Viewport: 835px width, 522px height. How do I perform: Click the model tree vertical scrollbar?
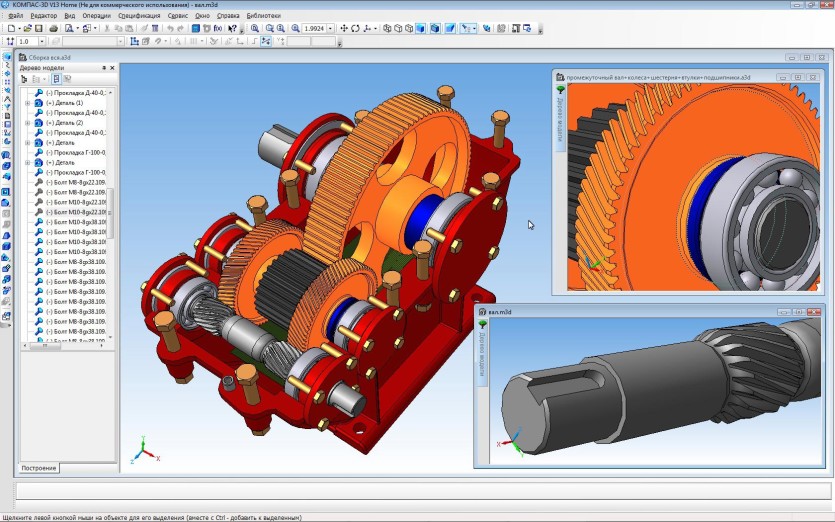tap(110, 215)
